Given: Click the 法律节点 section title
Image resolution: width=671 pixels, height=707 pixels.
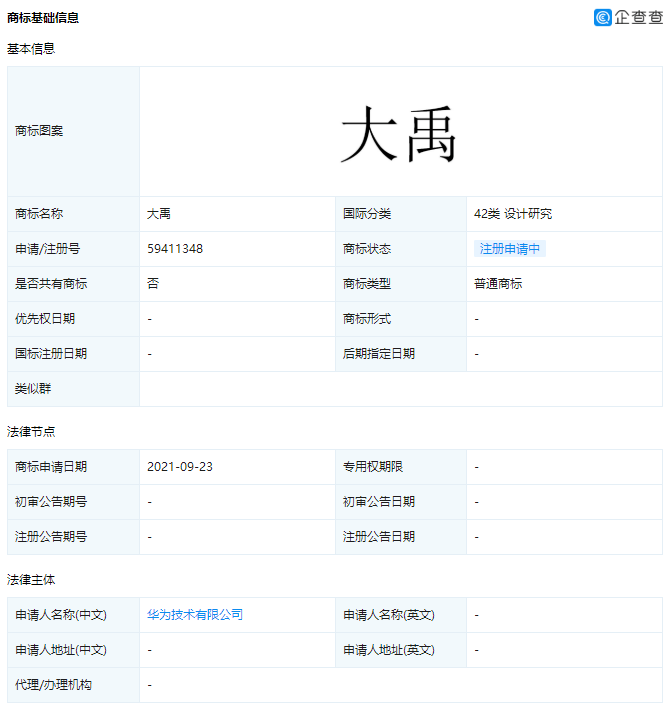Looking at the screenshot, I should (x=31, y=432).
